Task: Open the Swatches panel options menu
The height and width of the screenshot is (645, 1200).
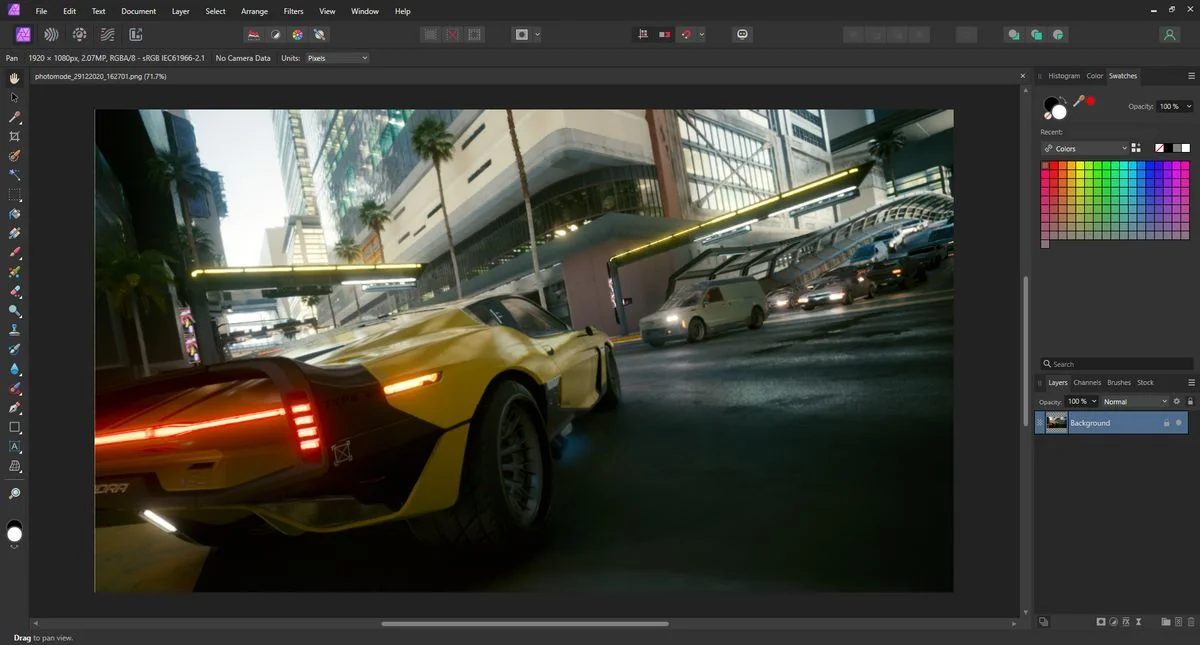Action: pyautogui.click(x=1191, y=76)
